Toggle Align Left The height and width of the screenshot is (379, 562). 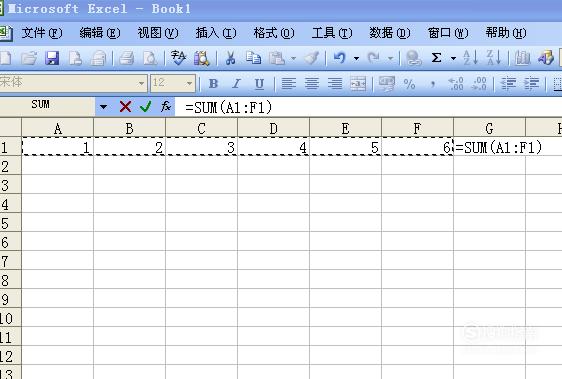tap(289, 84)
